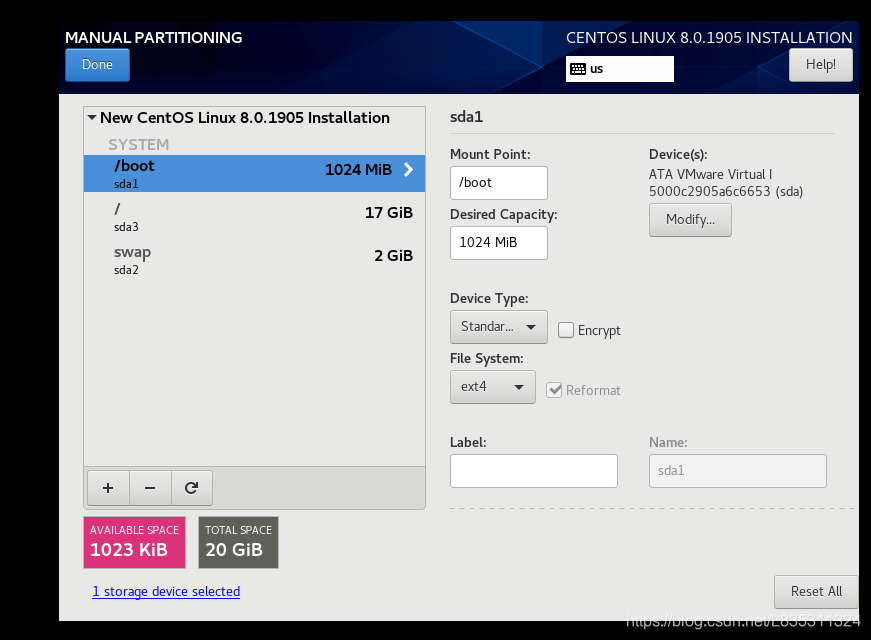This screenshot has height=640, width=871.
Task: Click the SYSTEM section heading
Action: 138,144
